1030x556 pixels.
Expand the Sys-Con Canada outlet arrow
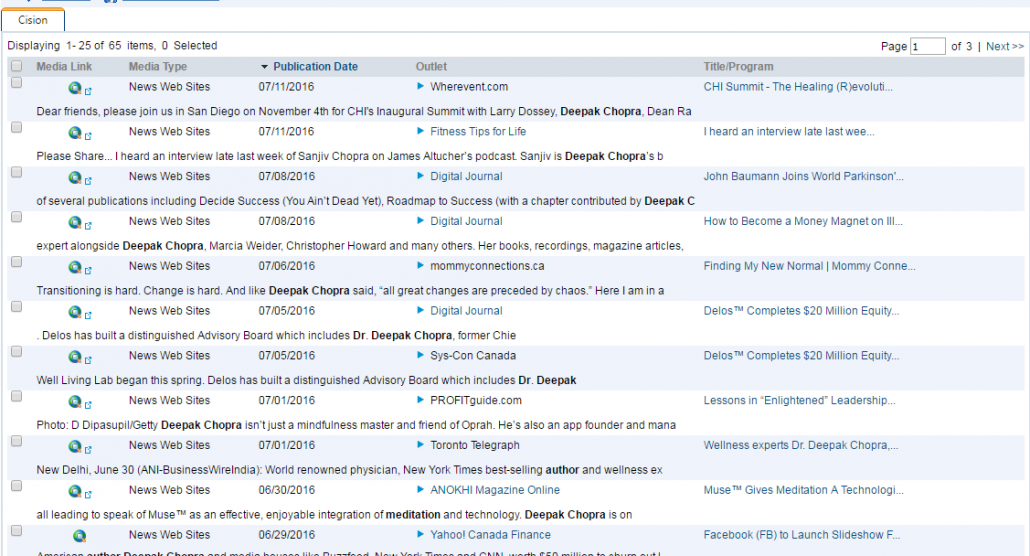click(420, 355)
